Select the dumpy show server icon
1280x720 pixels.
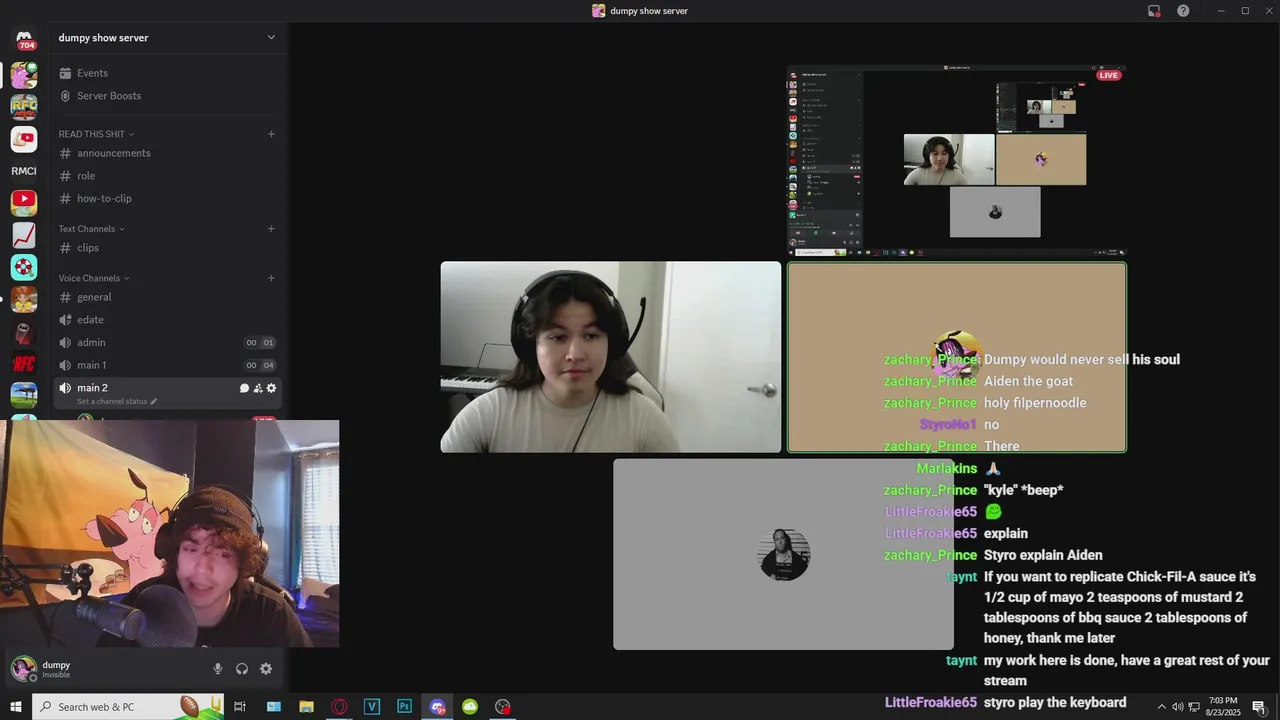point(24,74)
